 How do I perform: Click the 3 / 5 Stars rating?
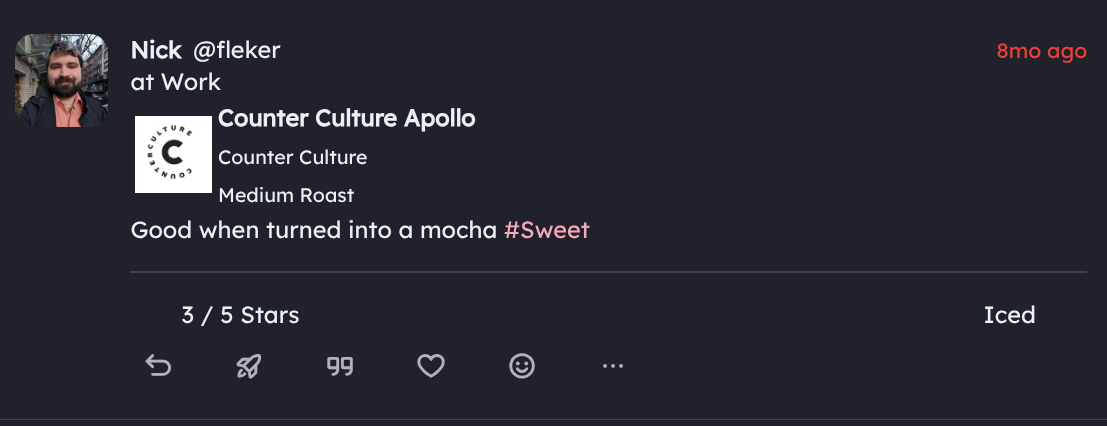click(x=240, y=315)
